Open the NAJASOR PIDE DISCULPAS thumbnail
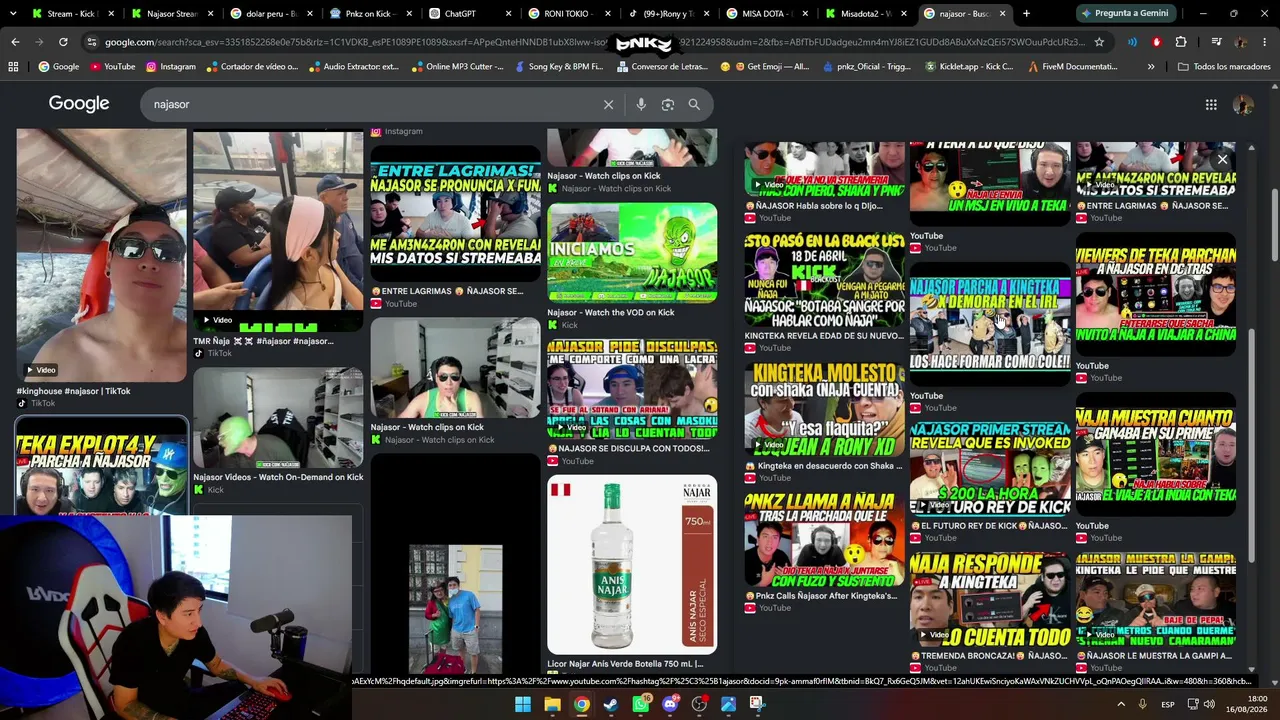 pos(632,388)
